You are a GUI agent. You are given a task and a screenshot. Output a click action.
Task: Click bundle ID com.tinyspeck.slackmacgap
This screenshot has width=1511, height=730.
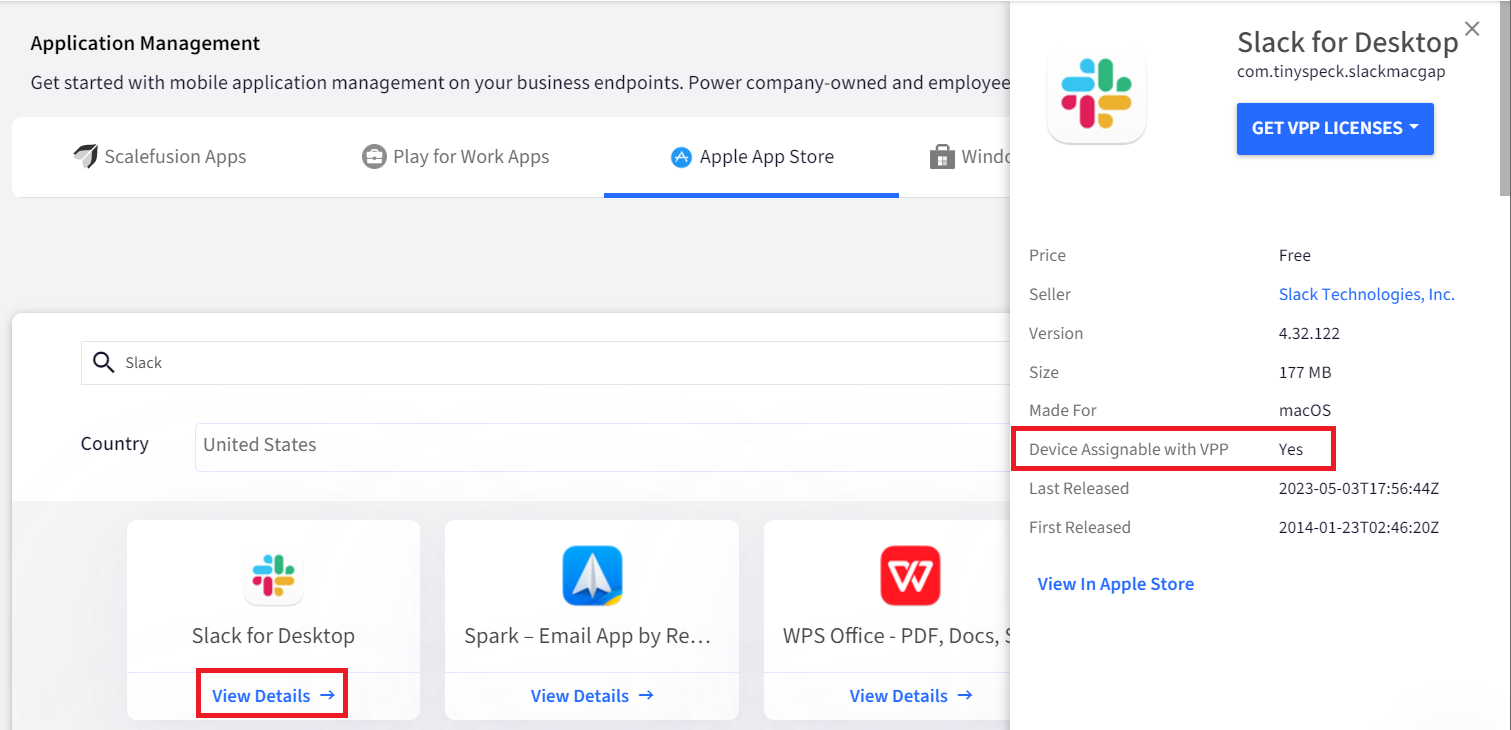[1342, 72]
